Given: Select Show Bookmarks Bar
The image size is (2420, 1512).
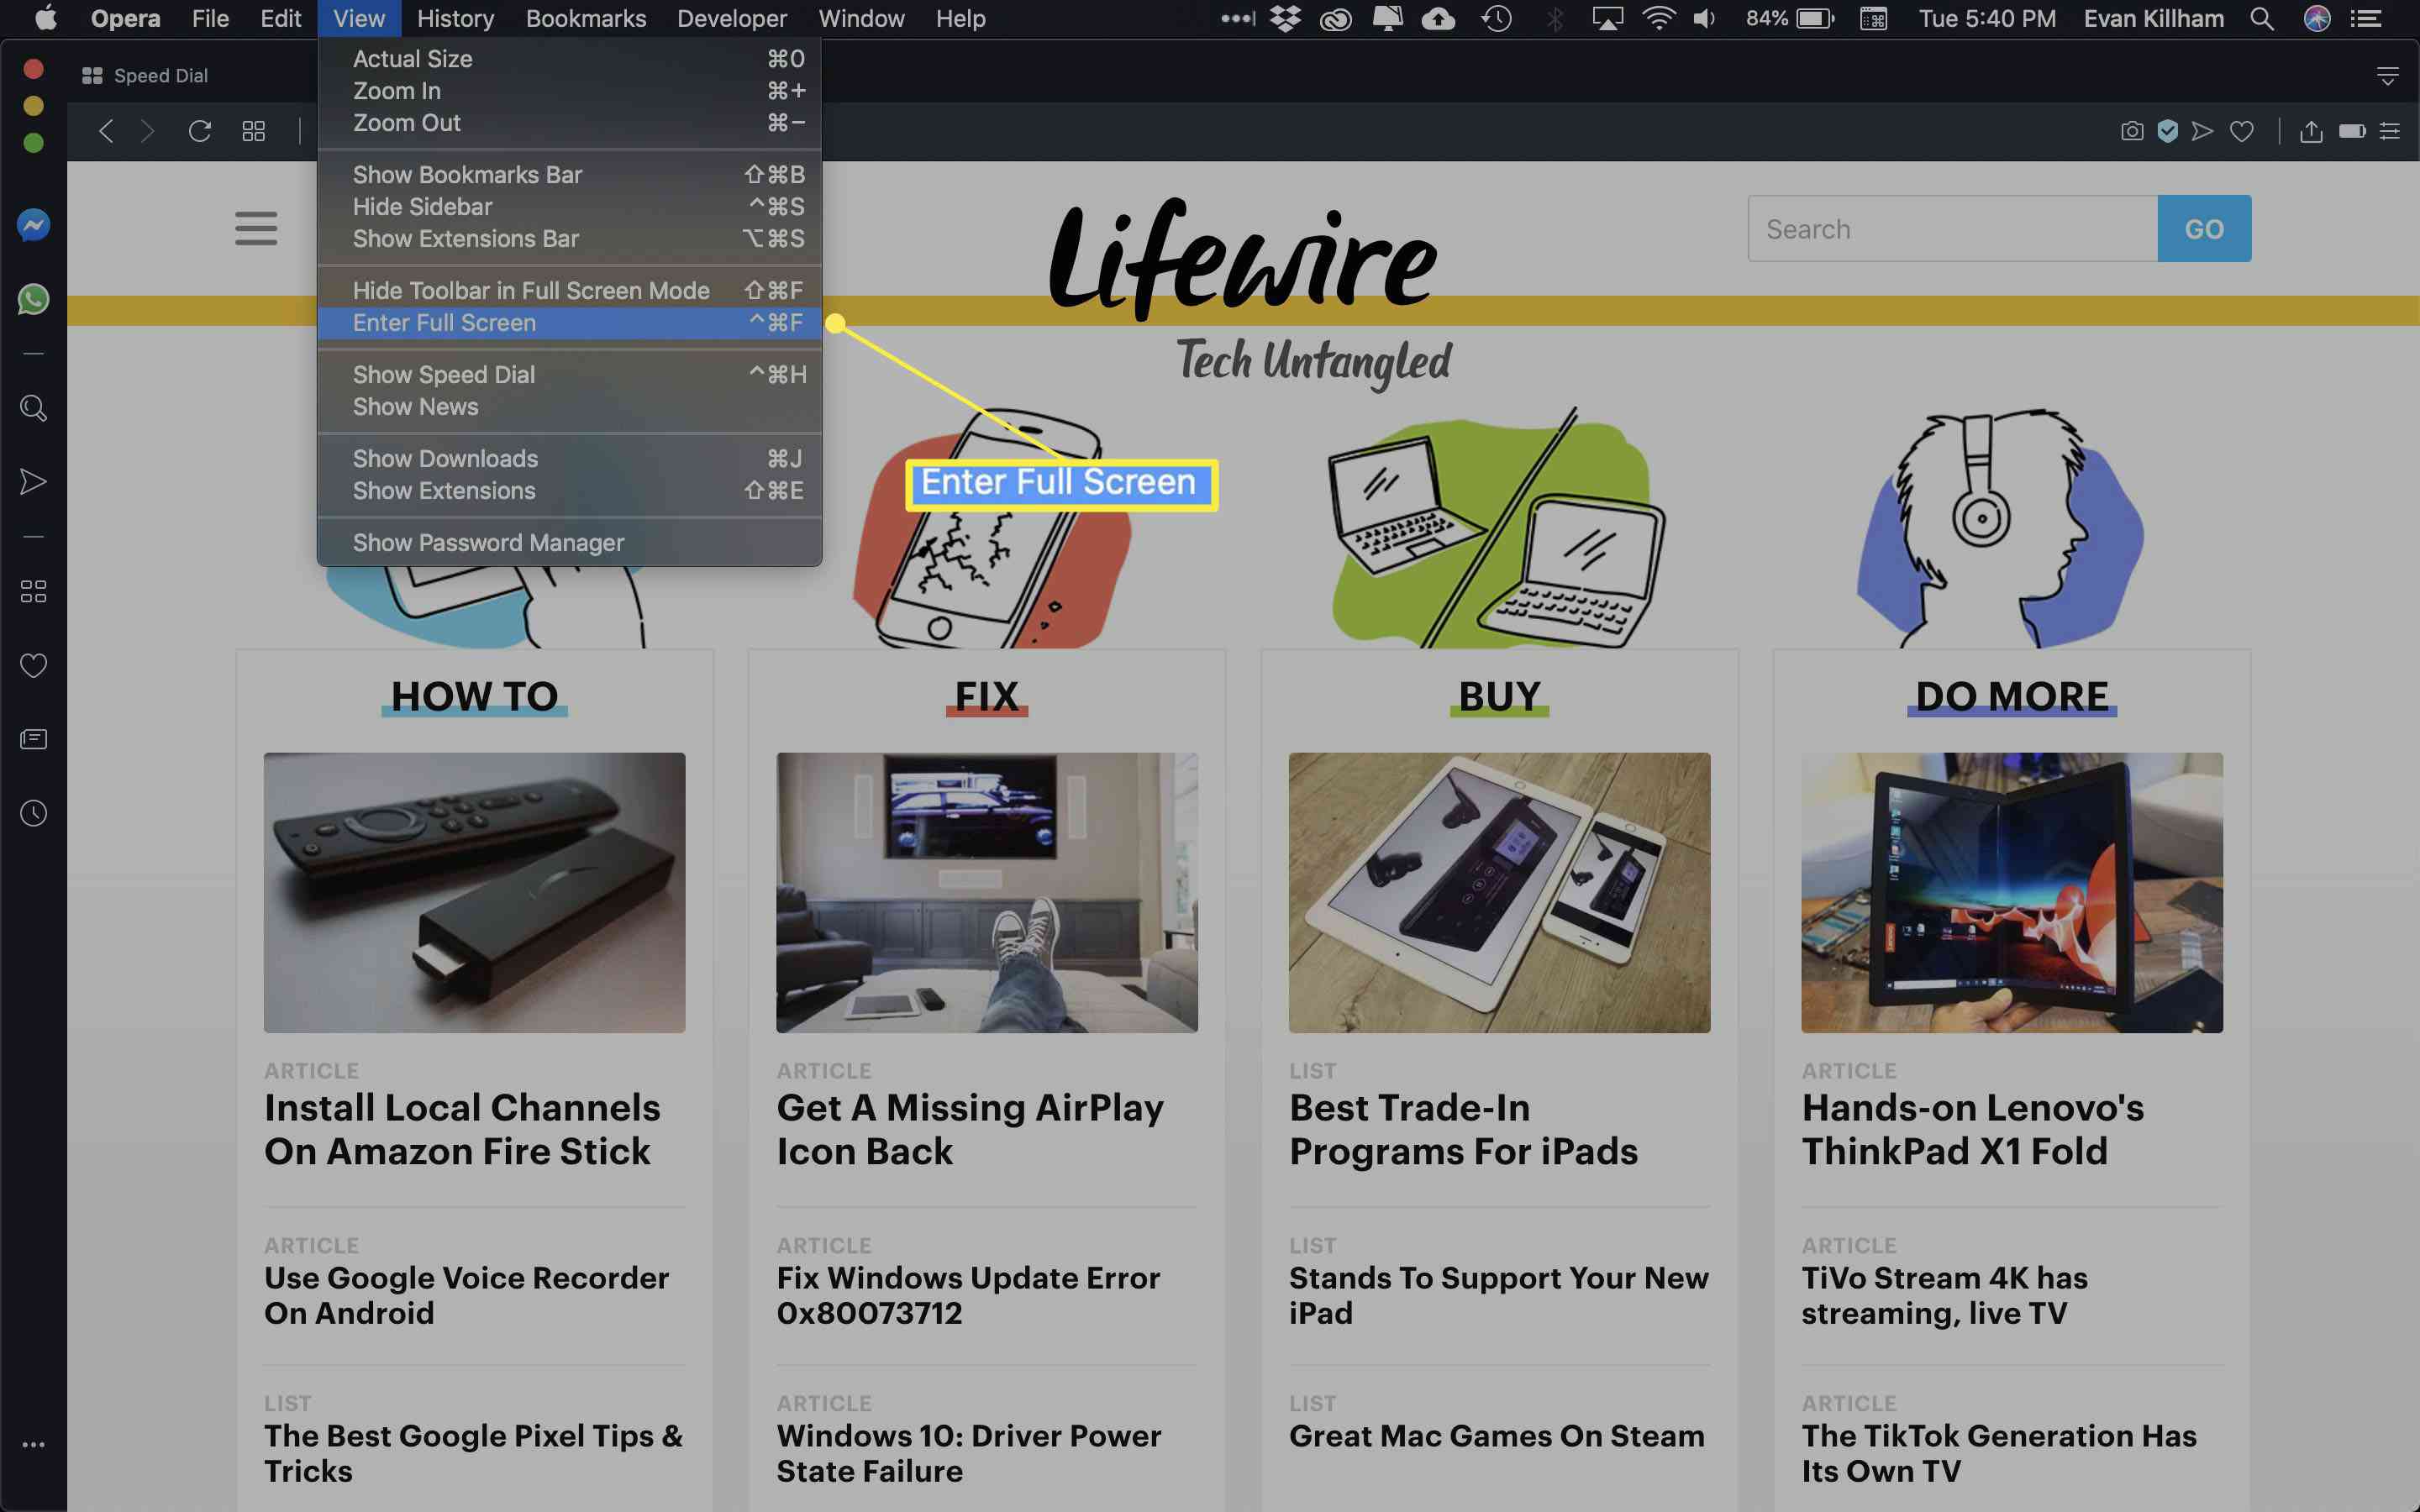Looking at the screenshot, I should point(569,175).
